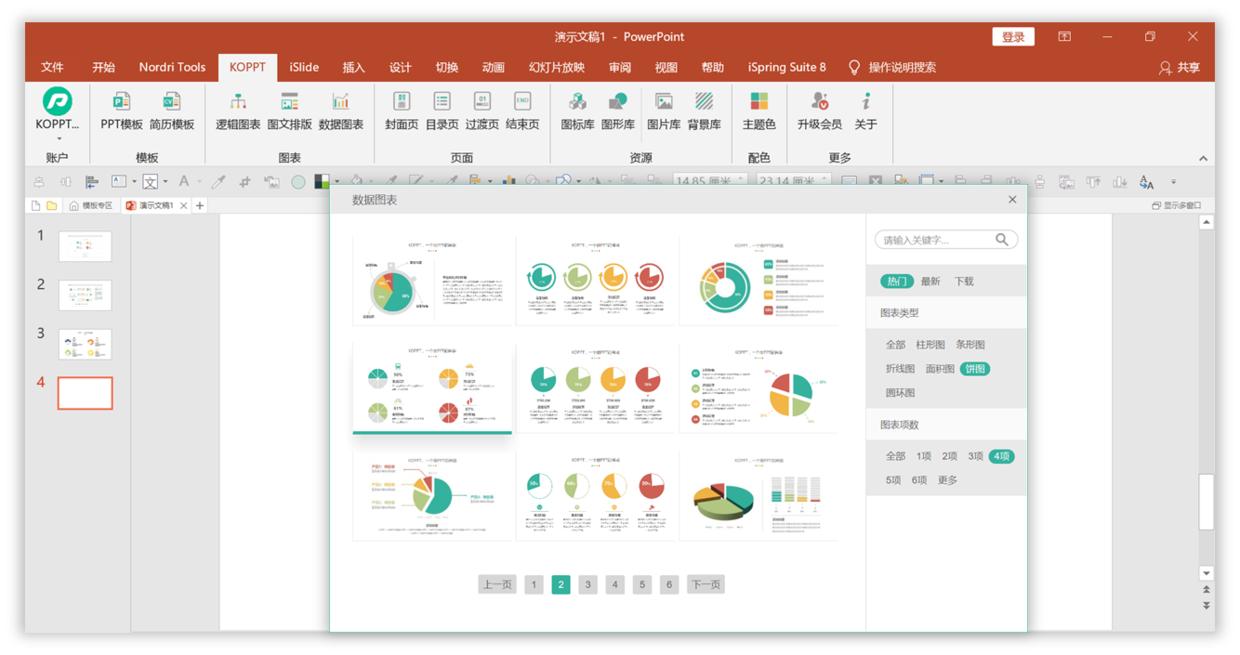Select the 最新 sort filter
The width and height of the screenshot is (1240, 655).
pos(930,281)
